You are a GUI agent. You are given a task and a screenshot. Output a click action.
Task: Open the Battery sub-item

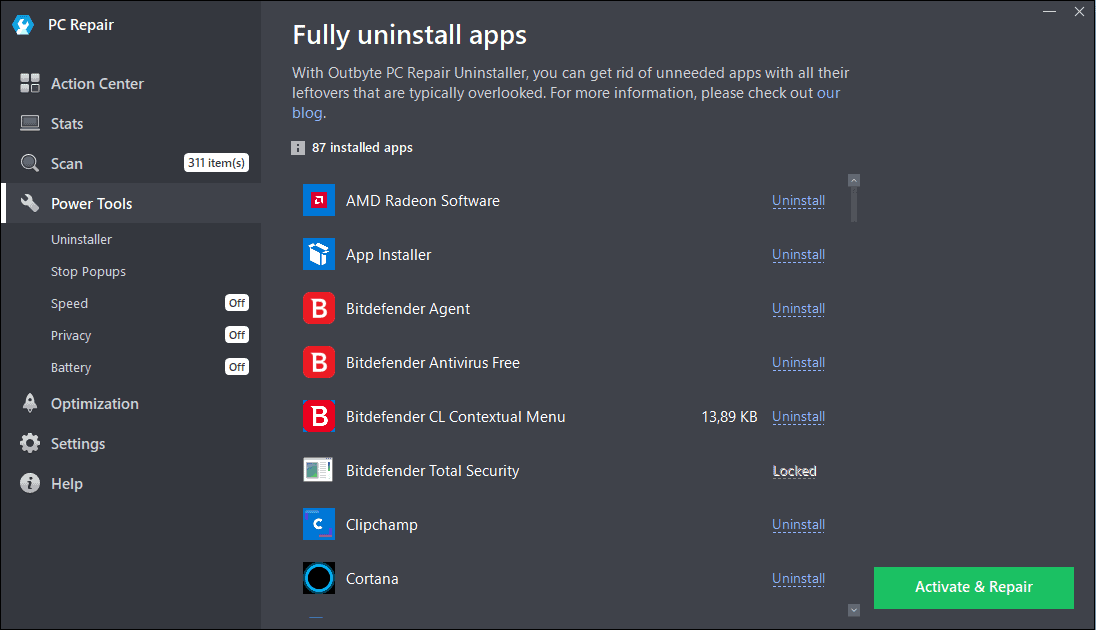[71, 368]
